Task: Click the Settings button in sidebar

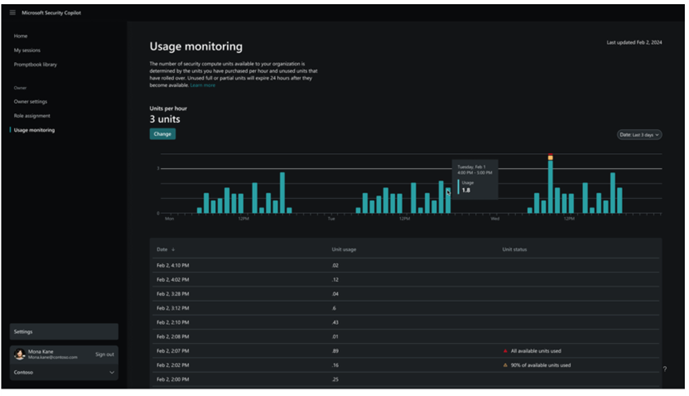Action: point(64,332)
